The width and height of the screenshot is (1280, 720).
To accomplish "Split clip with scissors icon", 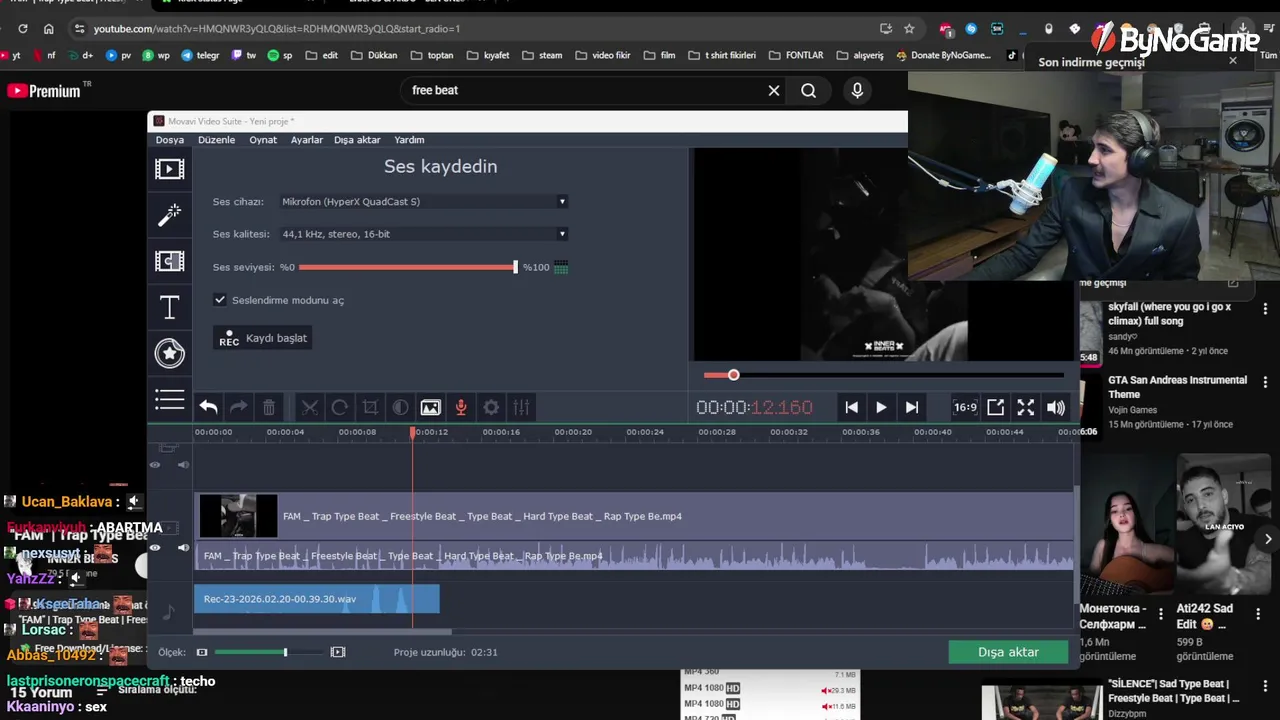I will [310, 407].
